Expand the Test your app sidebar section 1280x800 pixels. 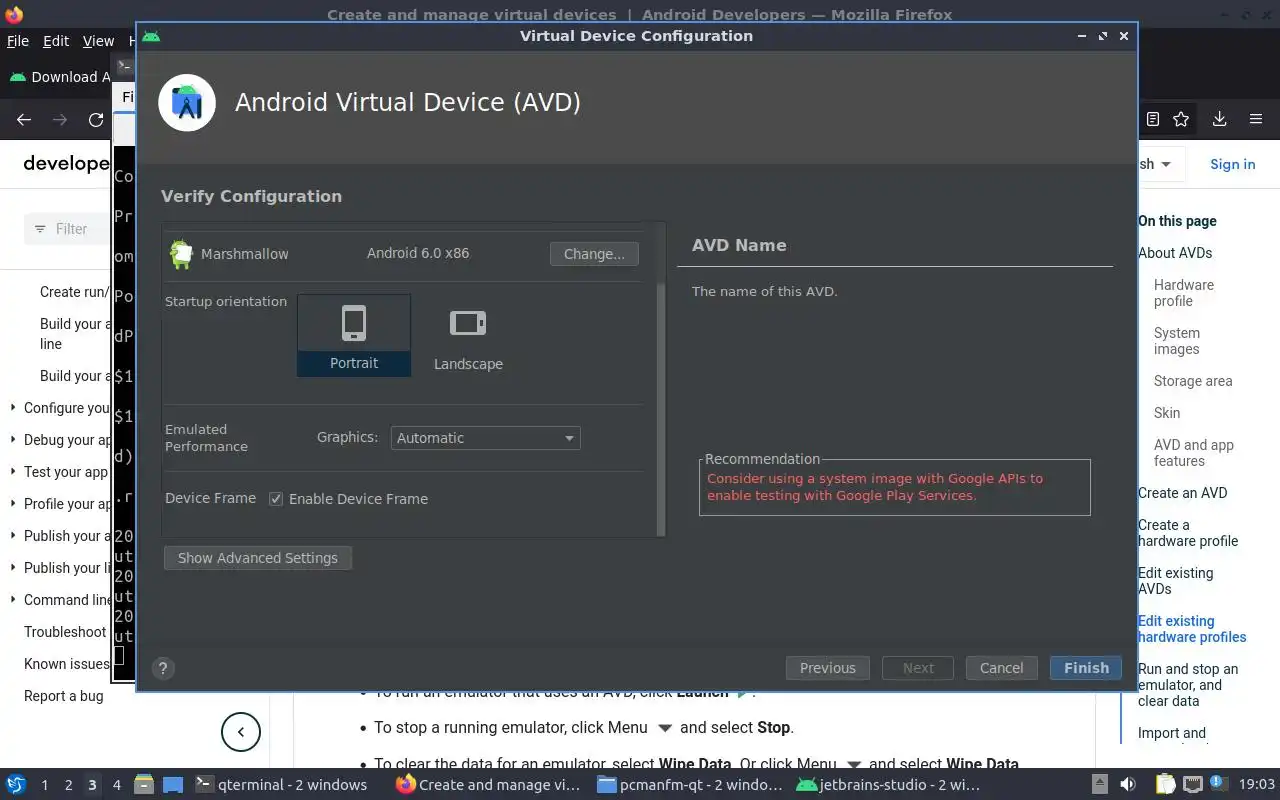[13, 472]
